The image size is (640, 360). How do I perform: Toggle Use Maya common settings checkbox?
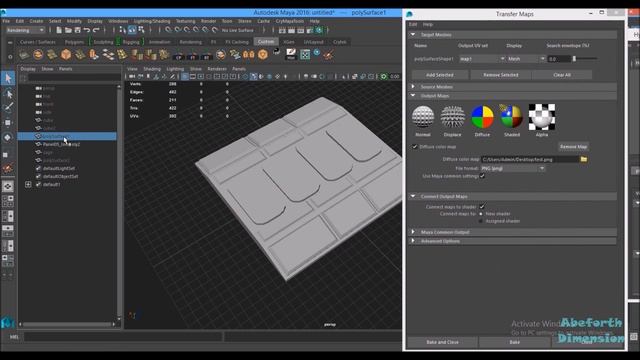point(482,176)
